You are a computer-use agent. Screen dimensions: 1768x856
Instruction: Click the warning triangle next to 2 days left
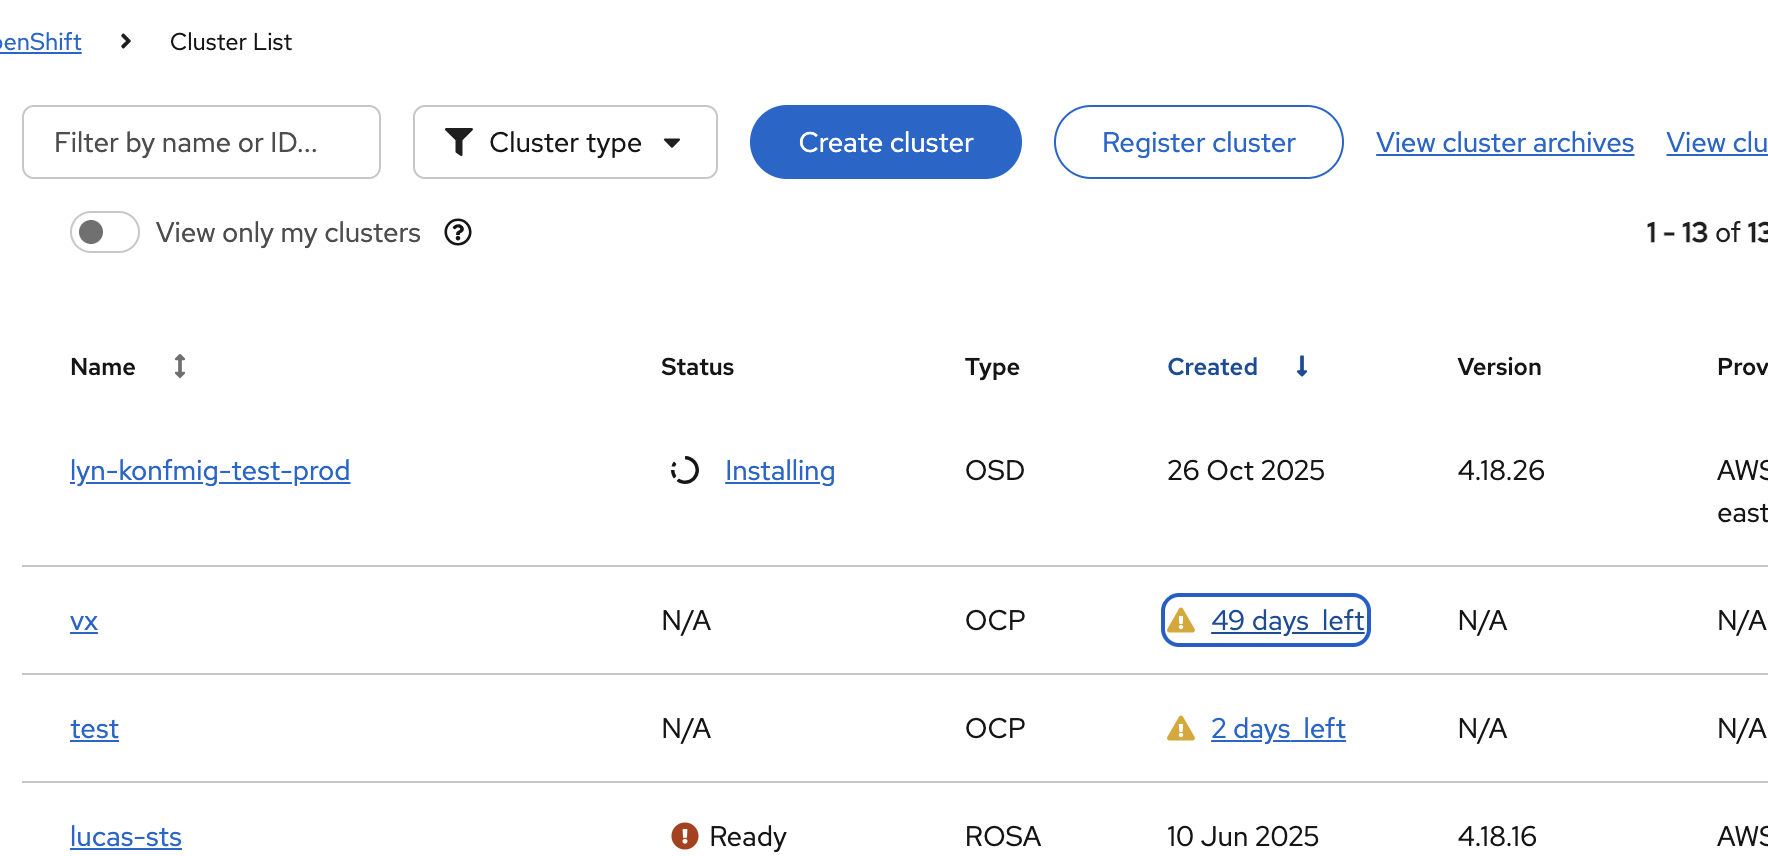1181,729
